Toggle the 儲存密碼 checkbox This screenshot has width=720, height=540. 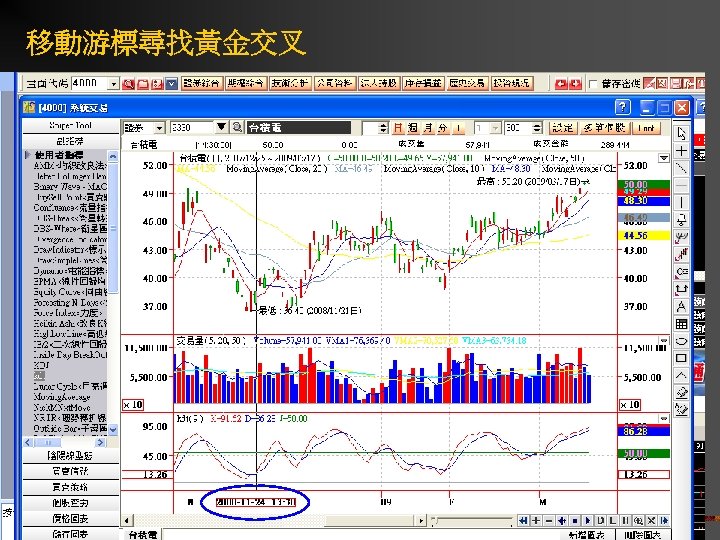pyautogui.click(x=593, y=84)
